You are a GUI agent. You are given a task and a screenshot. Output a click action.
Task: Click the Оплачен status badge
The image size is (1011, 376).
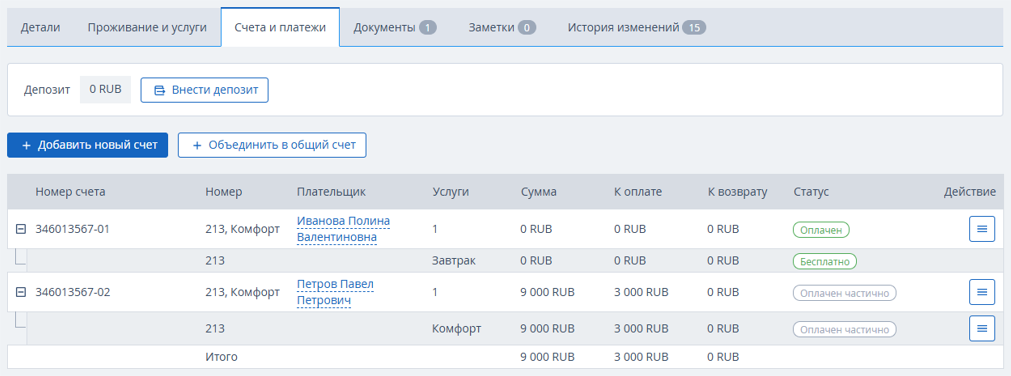point(821,229)
